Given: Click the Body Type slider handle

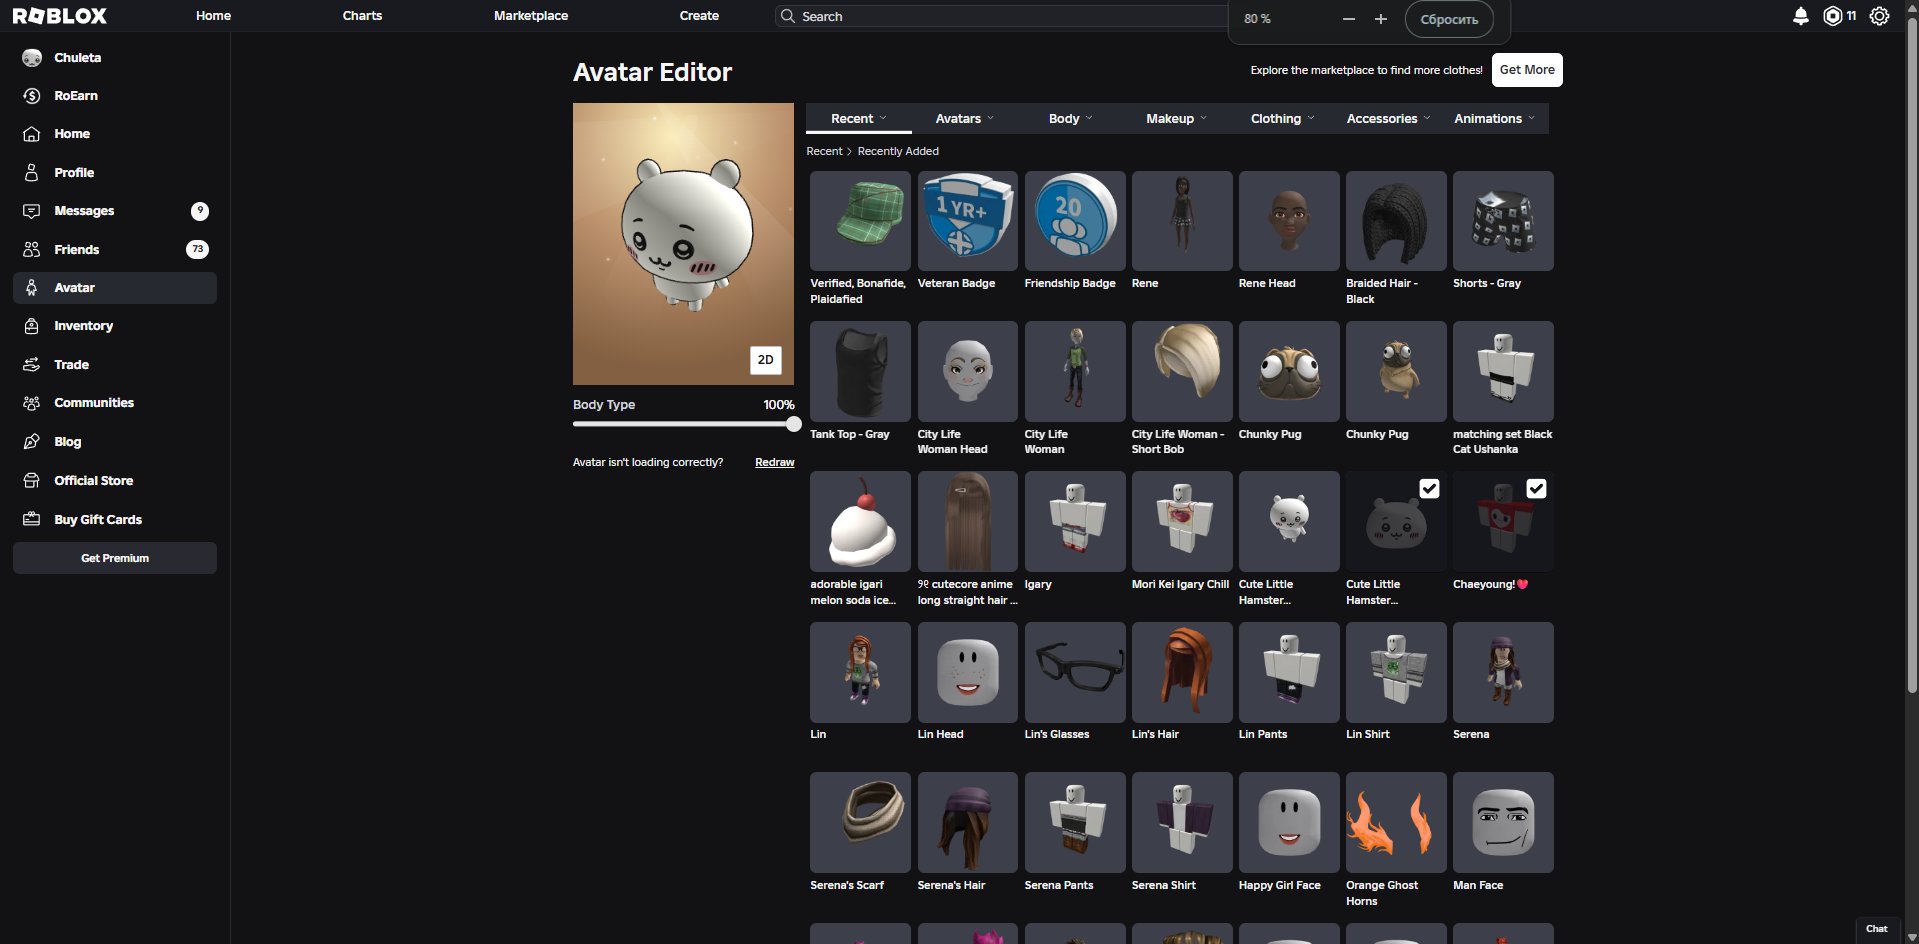Looking at the screenshot, I should pos(794,424).
